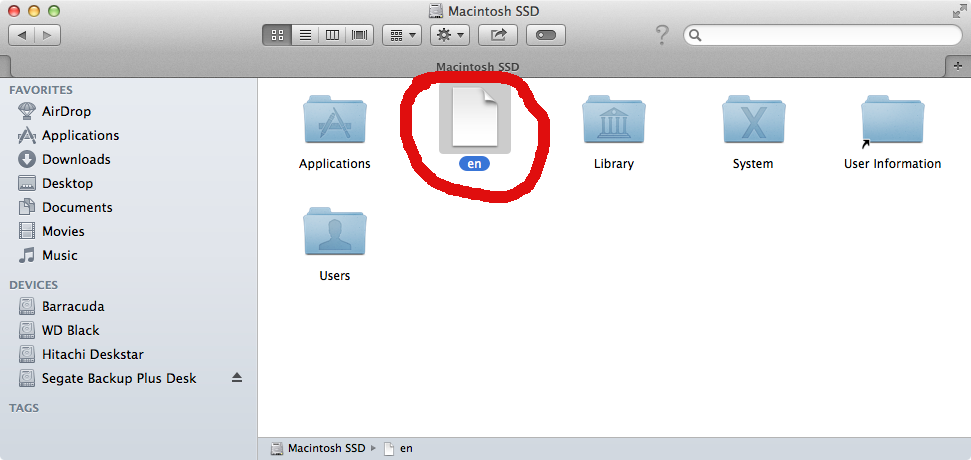Eject the Segate Backup Plus Desk drive
971x460 pixels.
pyautogui.click(x=237, y=378)
